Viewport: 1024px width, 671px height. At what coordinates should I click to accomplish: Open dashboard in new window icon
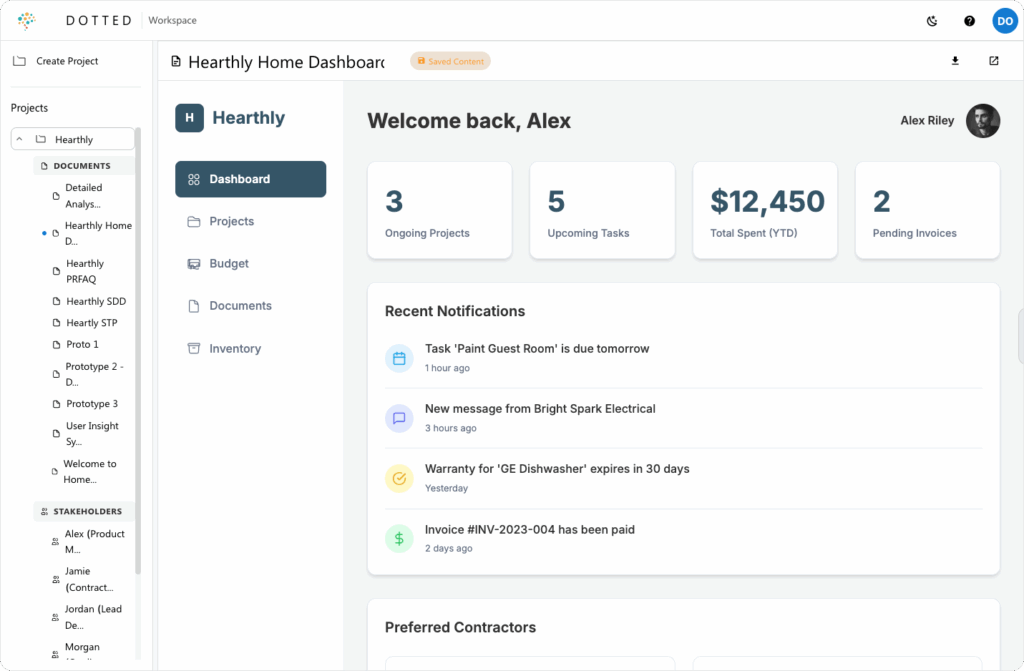[993, 61]
